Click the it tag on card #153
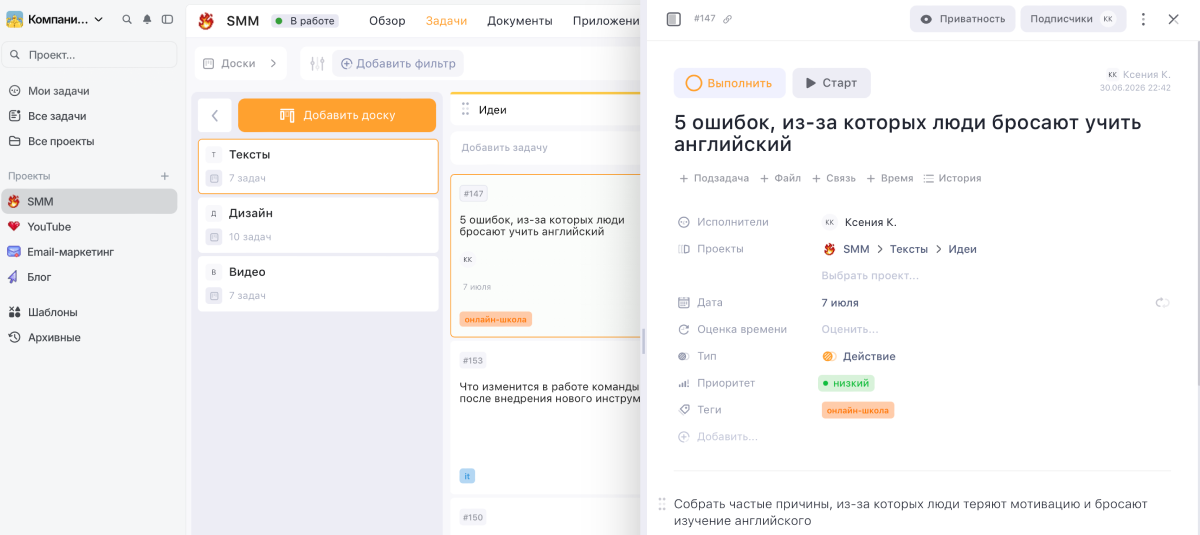Viewport: 1200px width, 535px height. (x=467, y=476)
